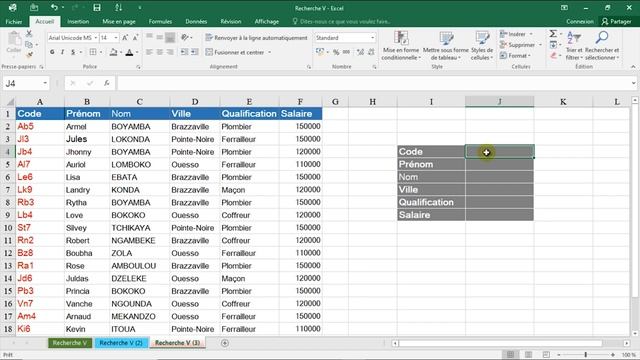Click the font color A swatch

tap(129, 52)
